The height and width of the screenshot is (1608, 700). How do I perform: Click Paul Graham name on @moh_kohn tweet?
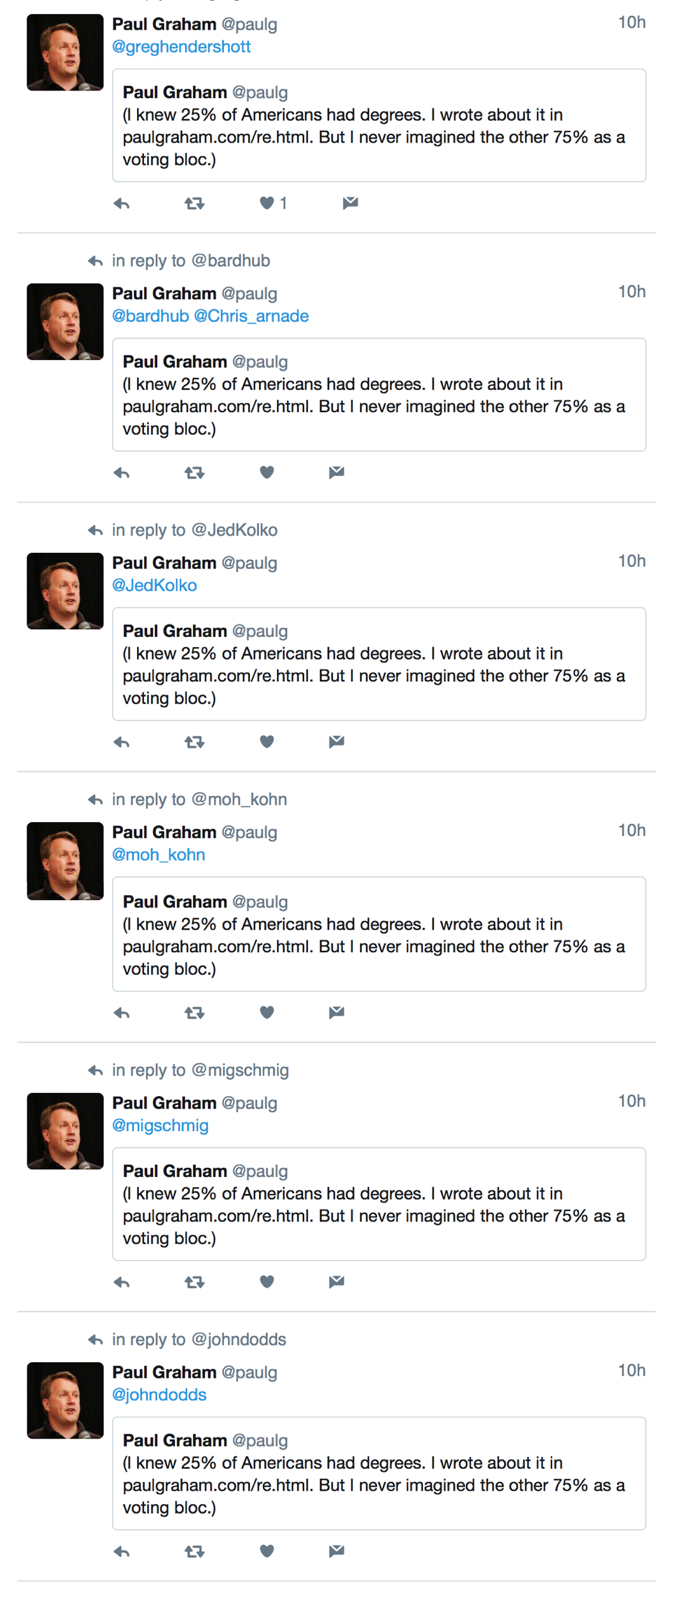[x=164, y=832]
